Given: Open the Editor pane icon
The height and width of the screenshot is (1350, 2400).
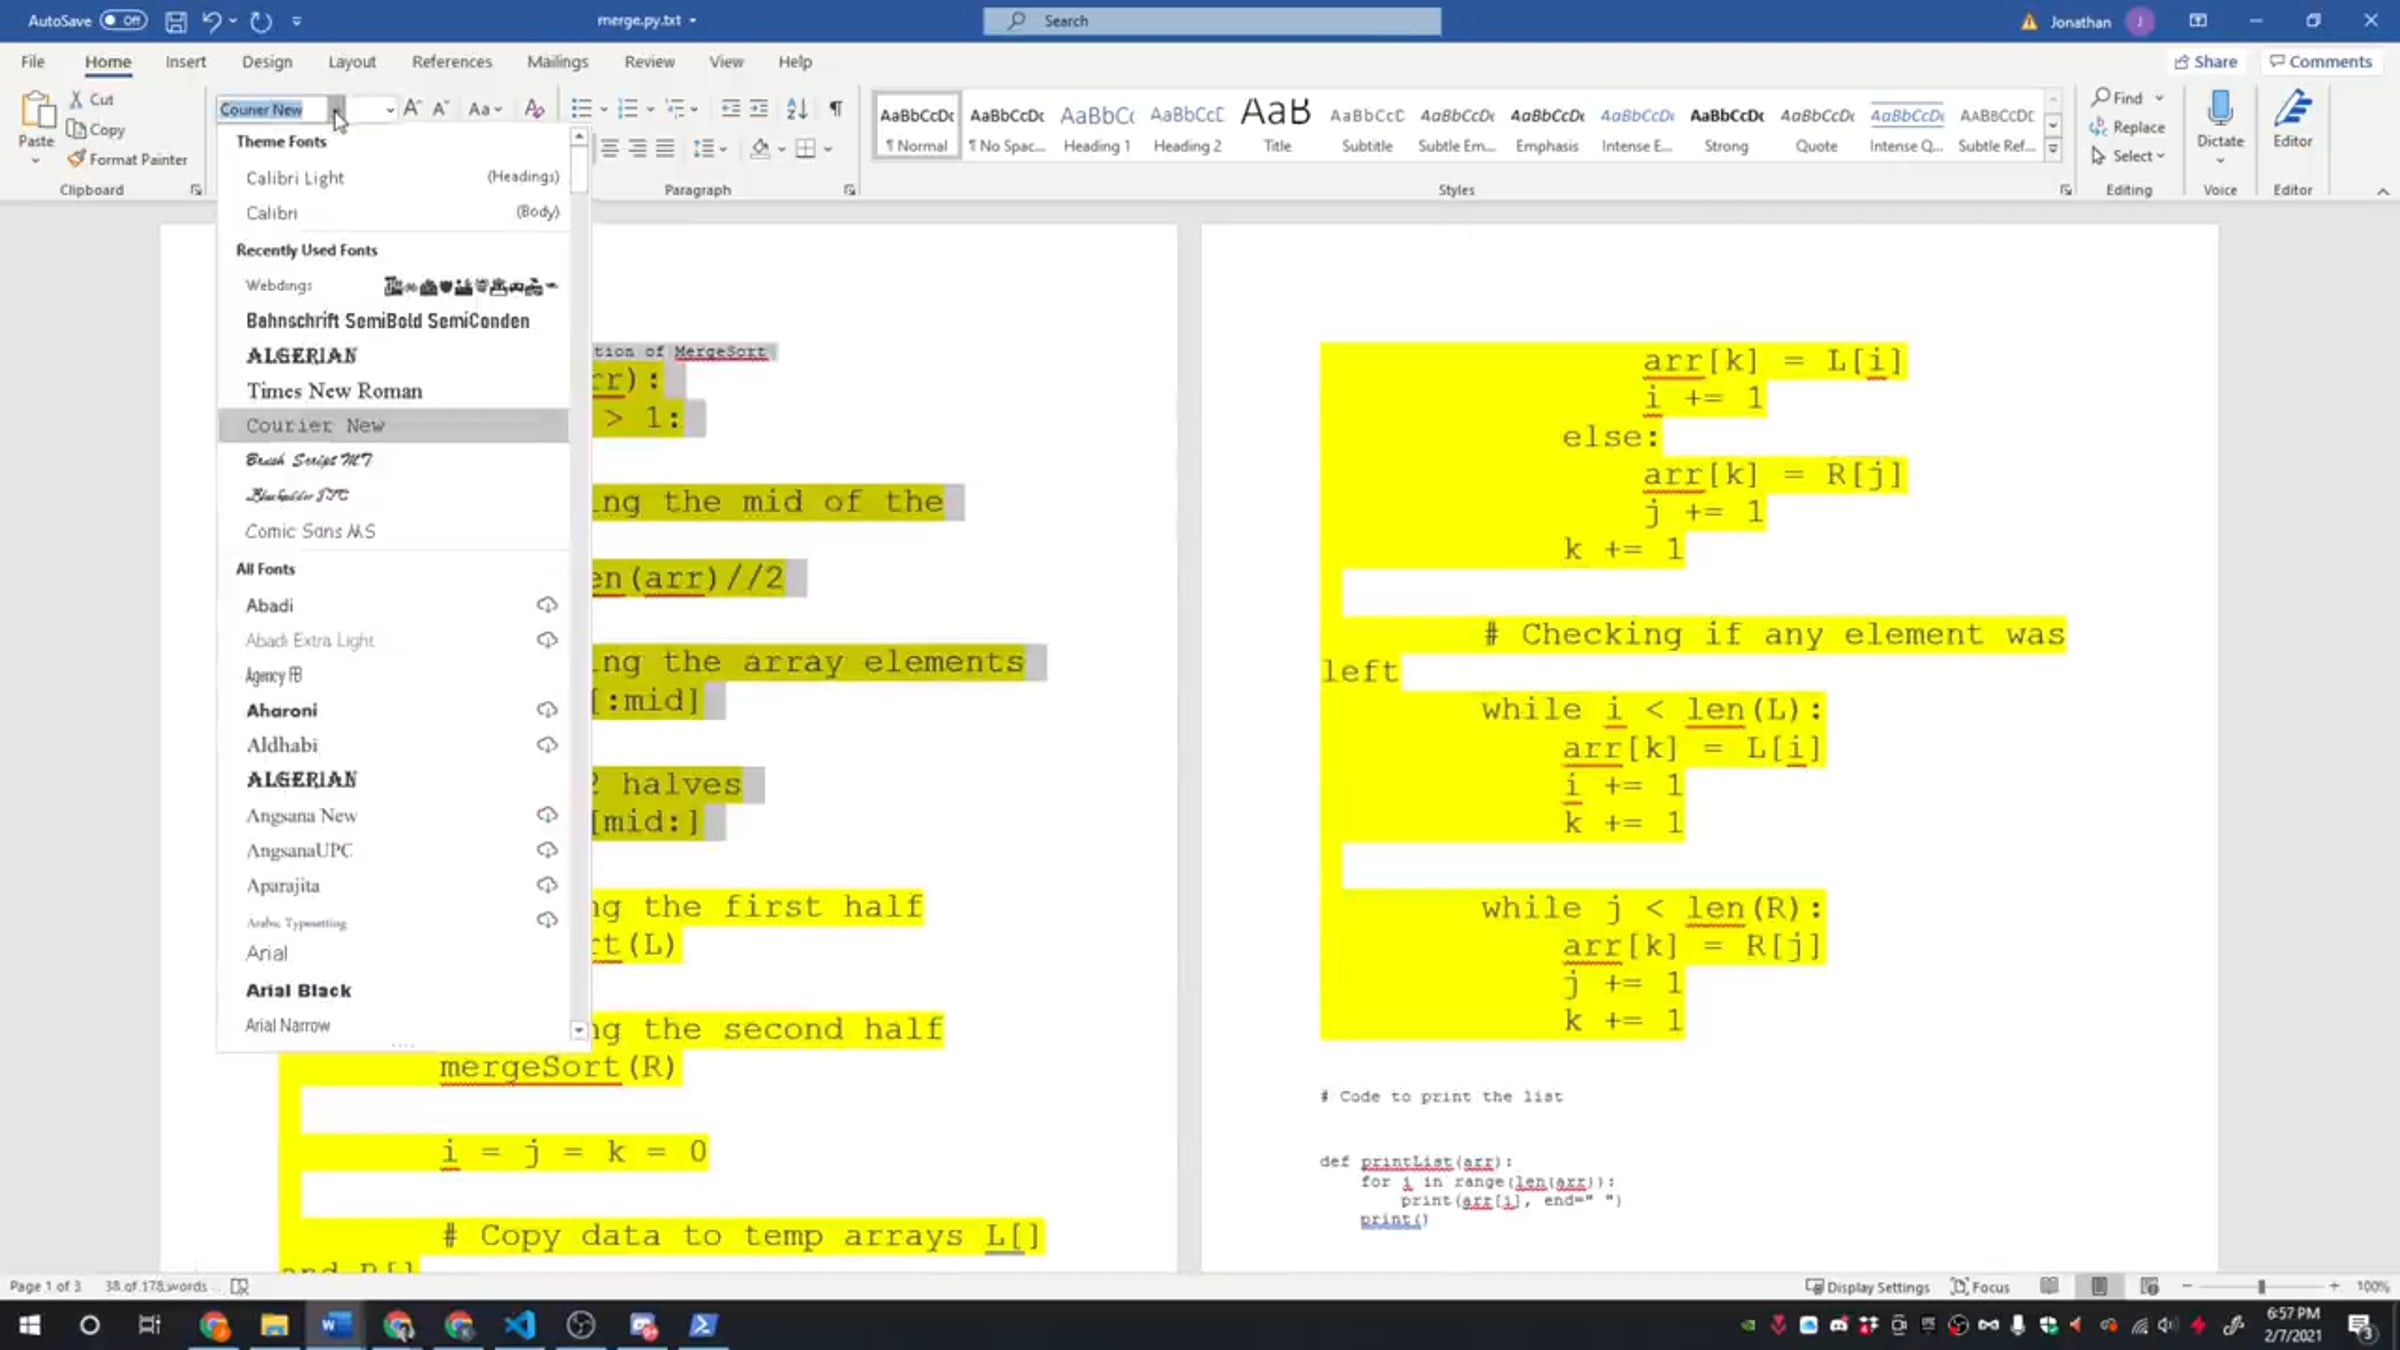Looking at the screenshot, I should tap(2292, 110).
